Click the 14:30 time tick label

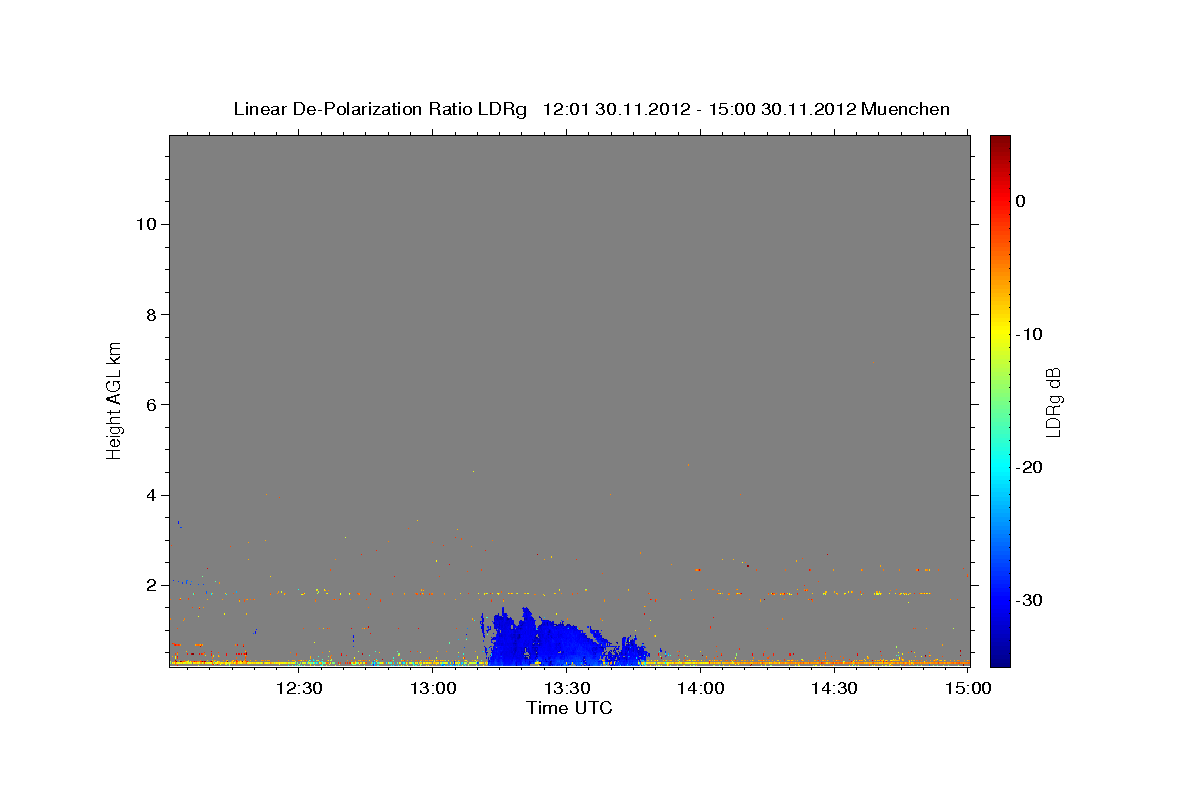click(x=835, y=688)
